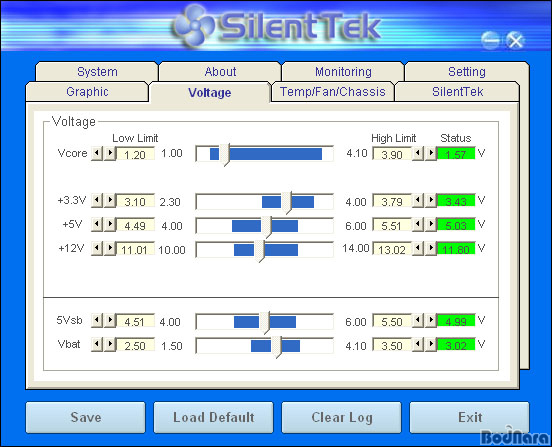
Task: Decrease Vcore high limit with left arrow
Action: coord(418,153)
